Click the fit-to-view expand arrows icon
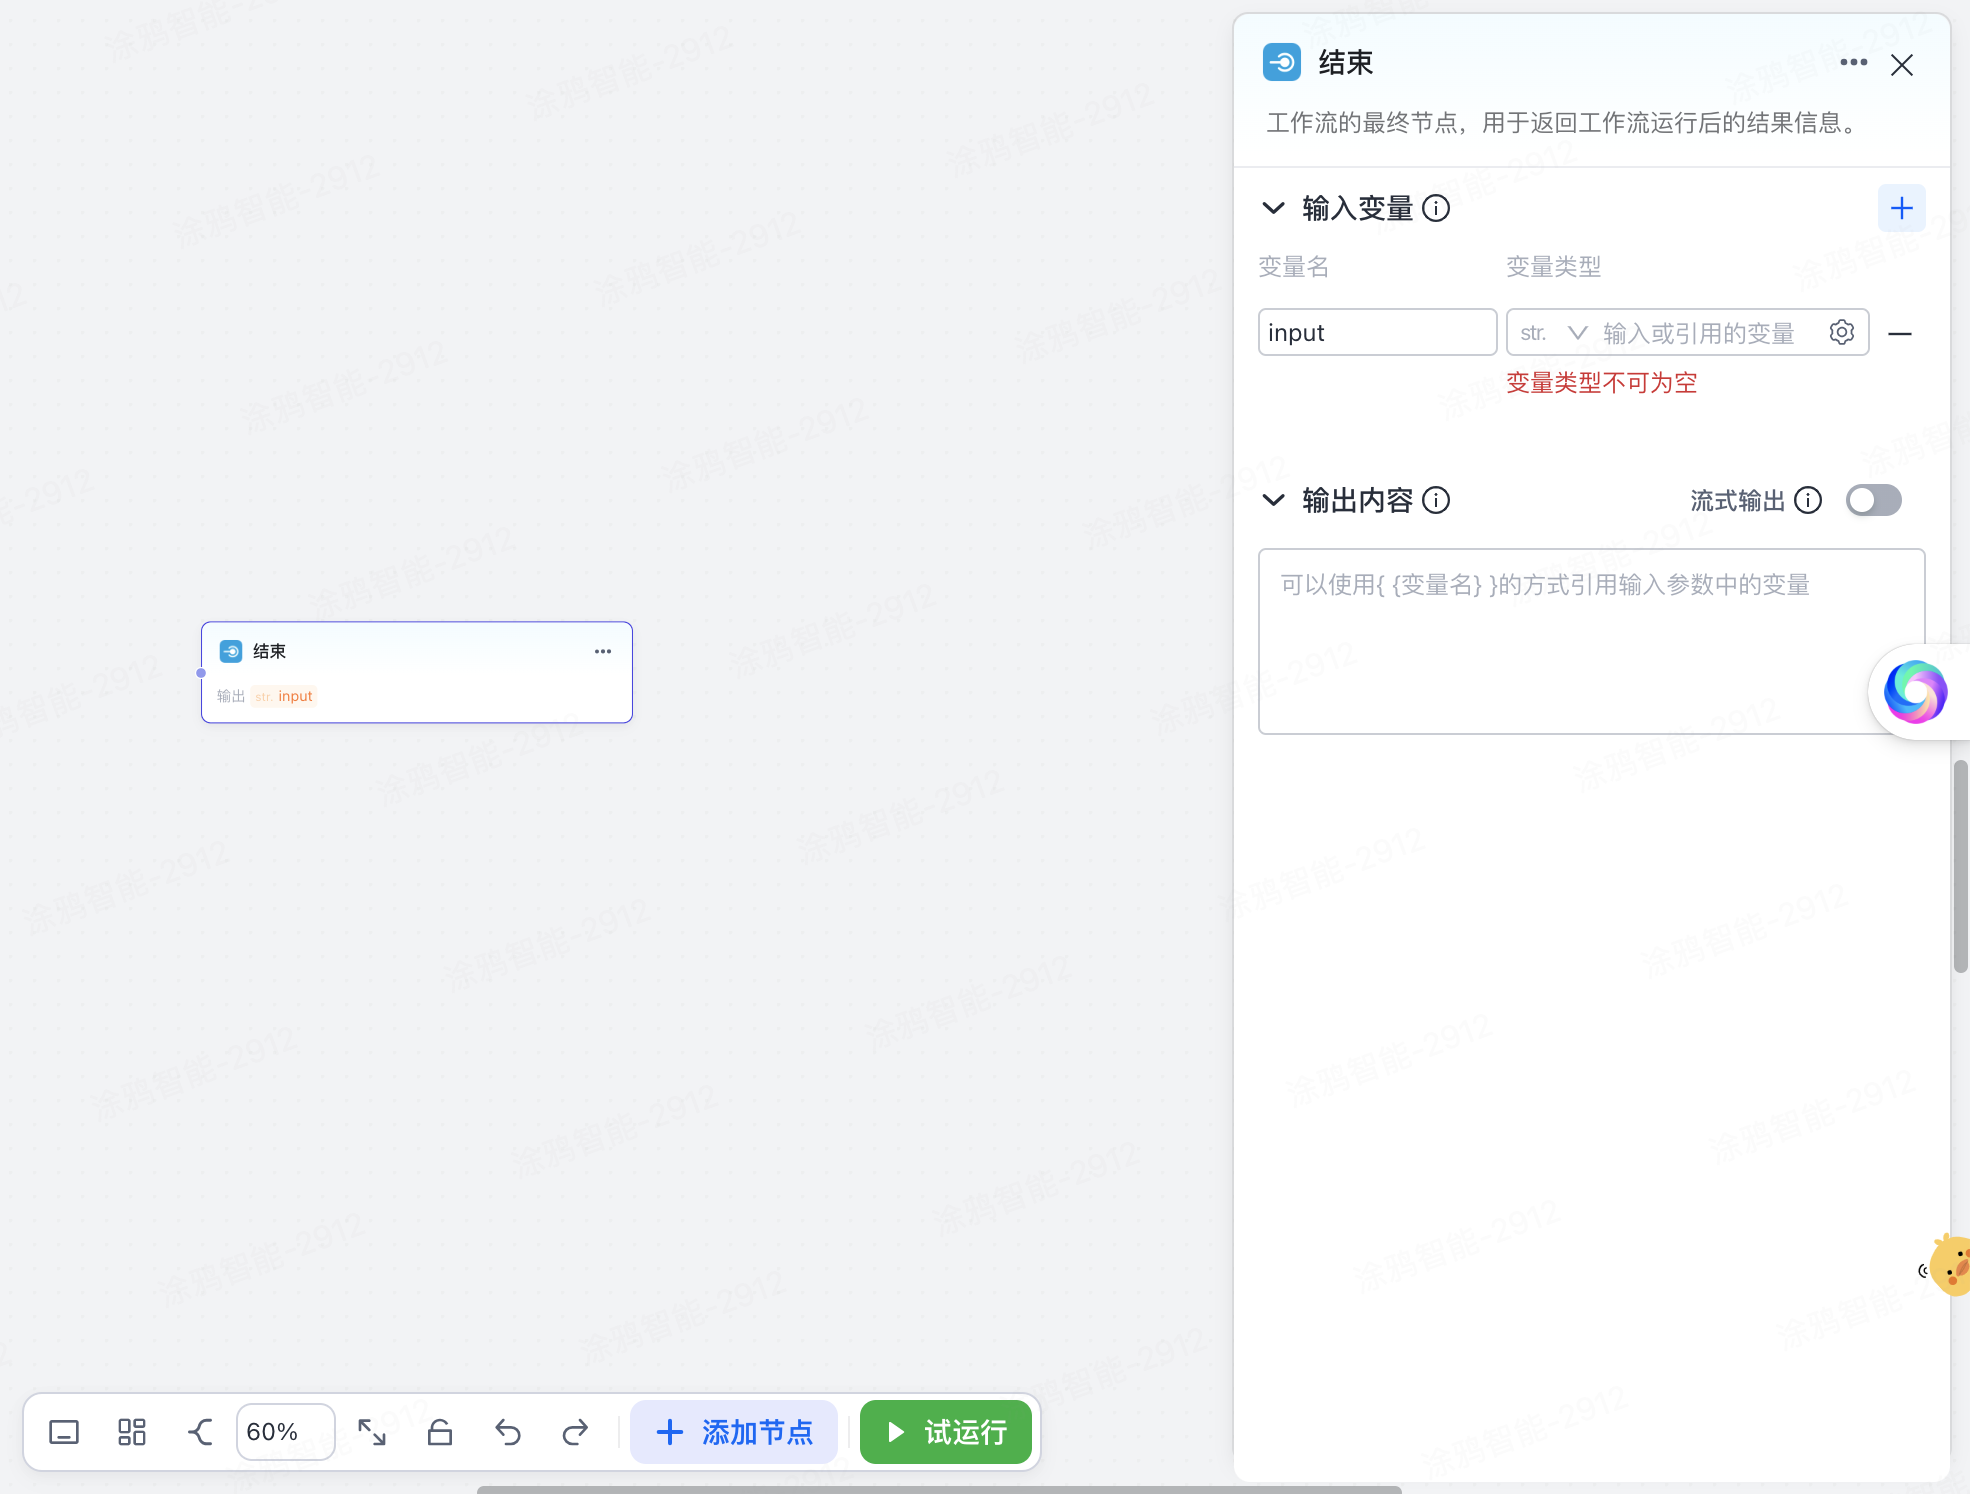This screenshot has width=1970, height=1494. click(372, 1432)
